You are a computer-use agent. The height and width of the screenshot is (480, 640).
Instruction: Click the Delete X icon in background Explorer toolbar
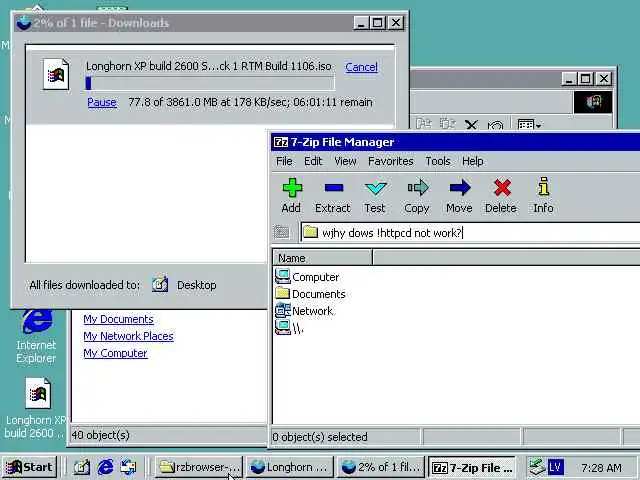click(471, 124)
